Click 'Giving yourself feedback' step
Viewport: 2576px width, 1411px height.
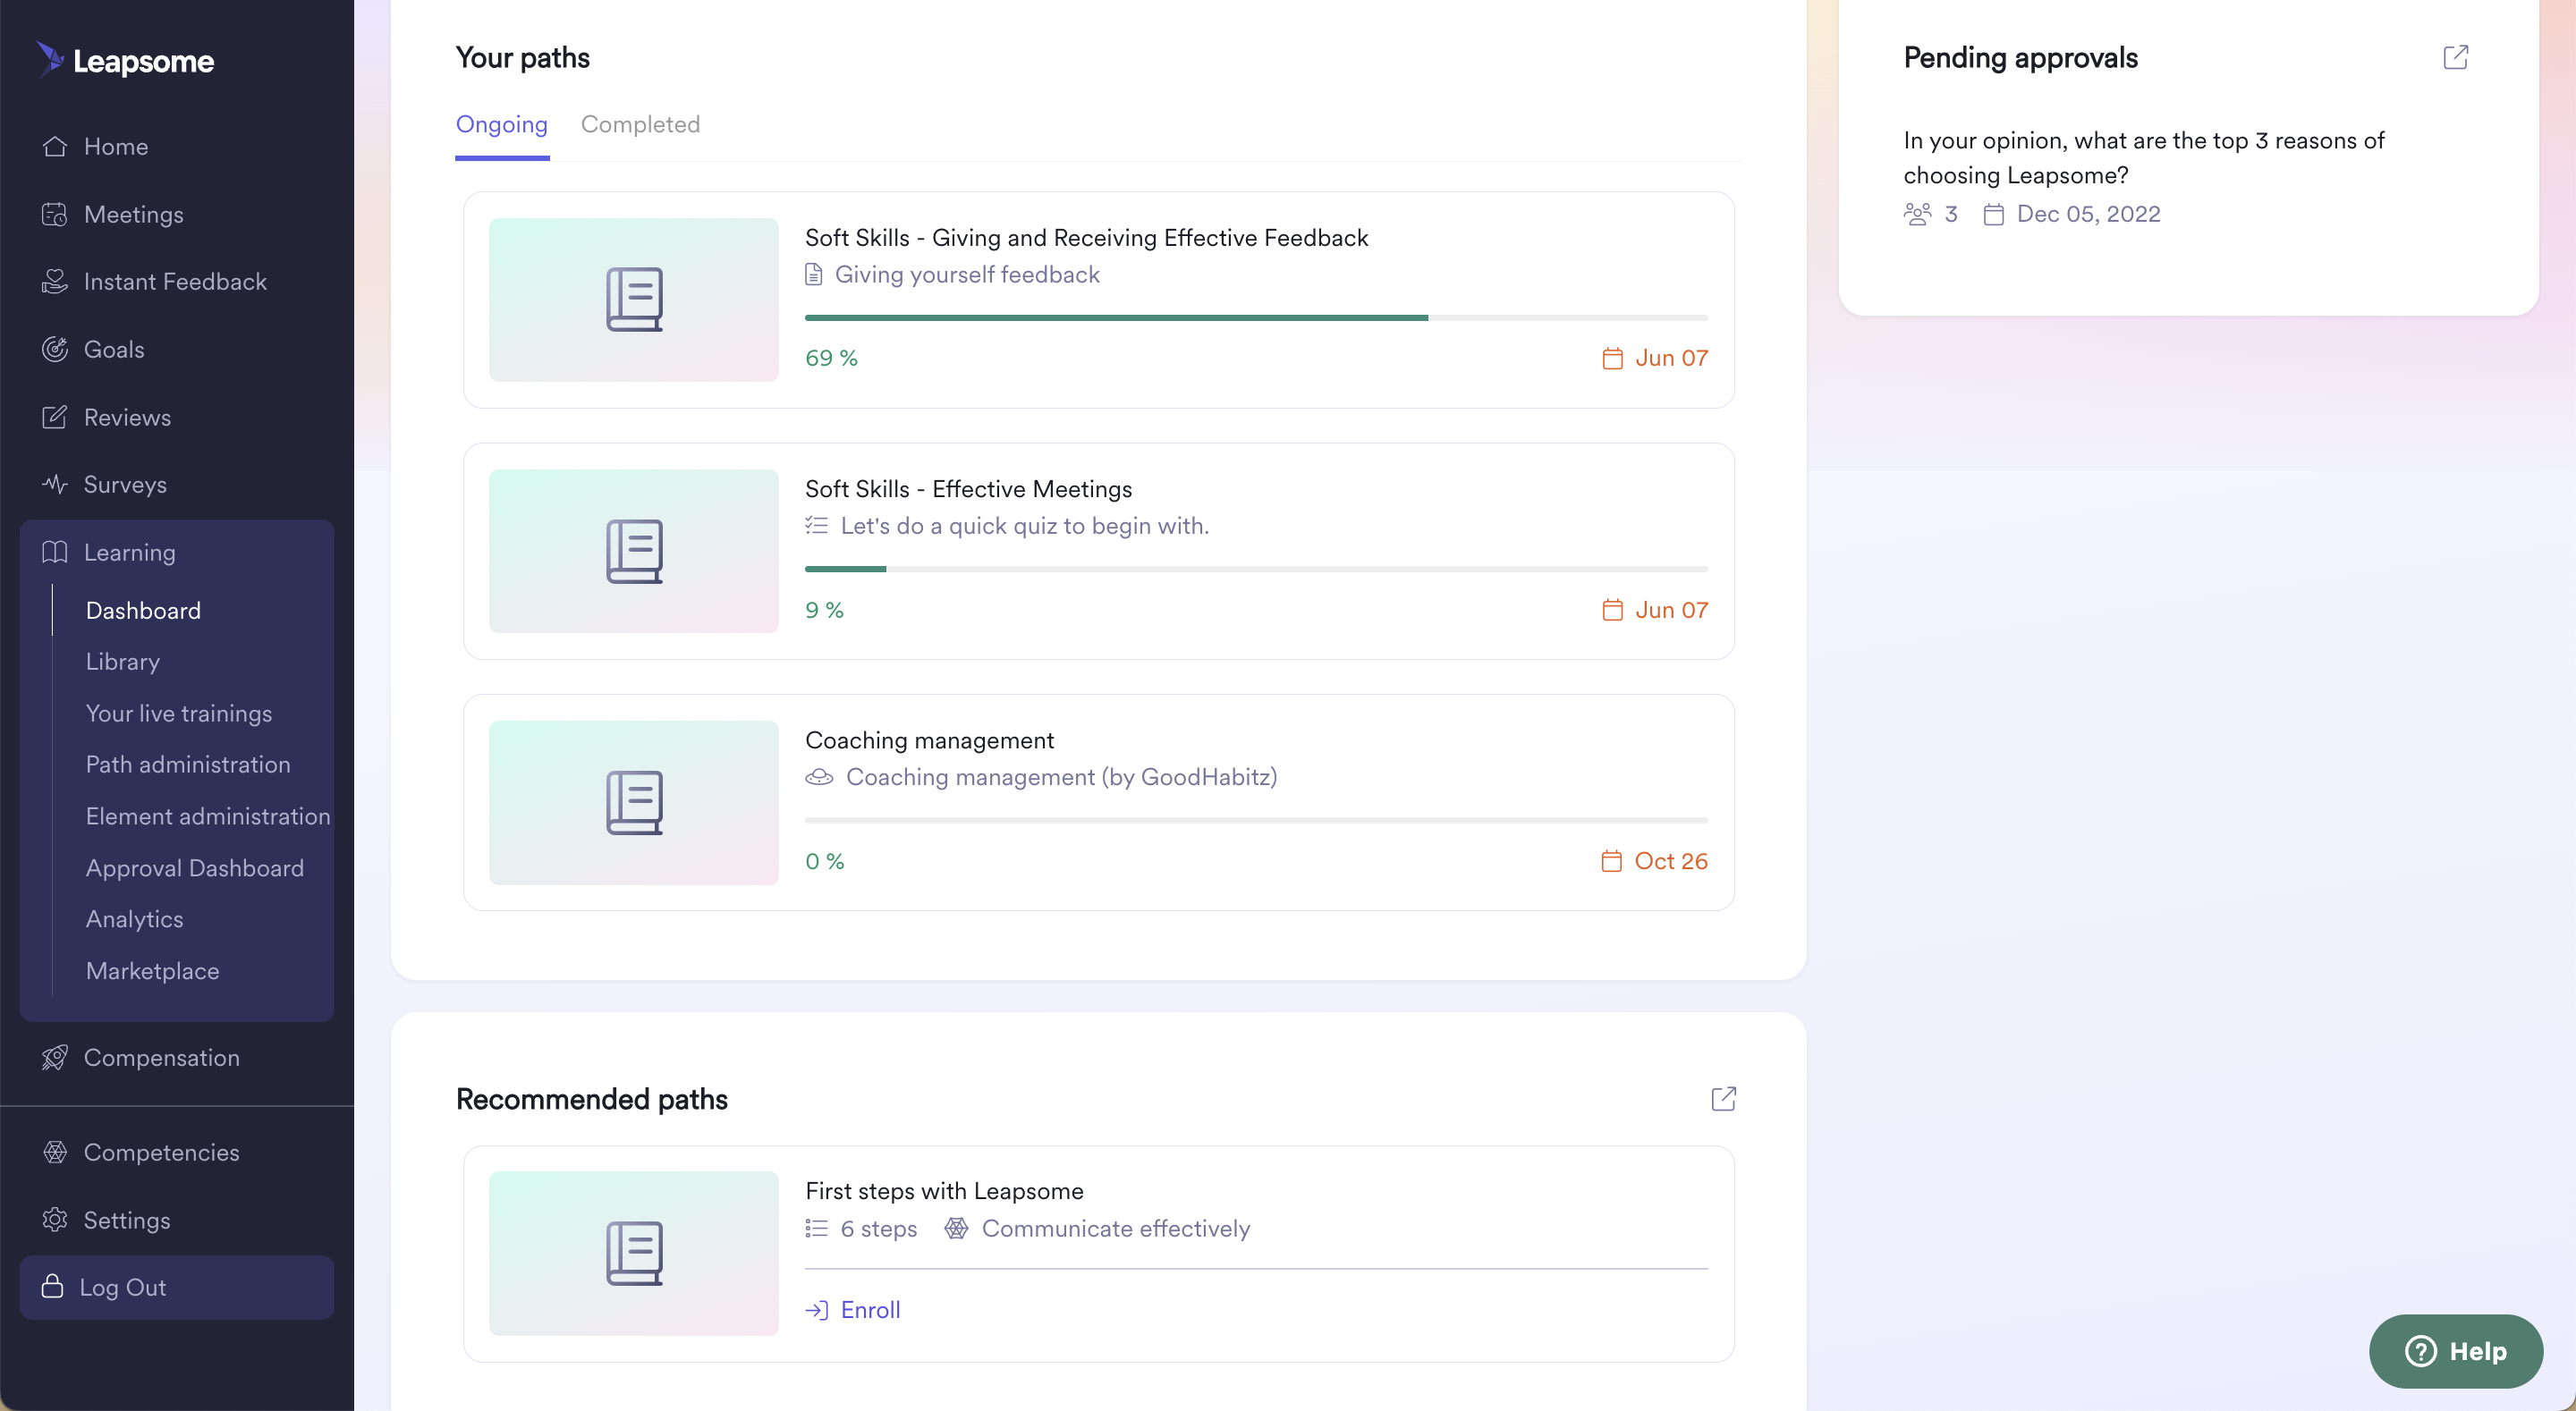pyautogui.click(x=967, y=274)
